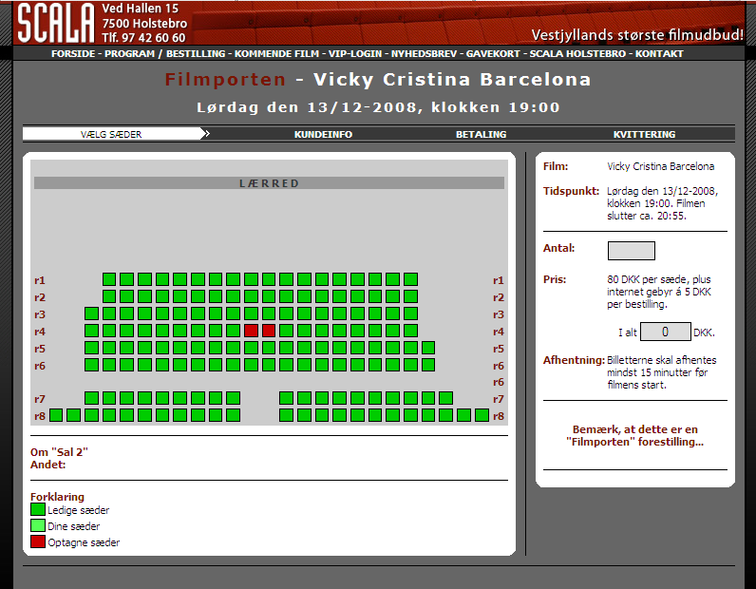Click the right red occupied seat in r4

coord(269,331)
